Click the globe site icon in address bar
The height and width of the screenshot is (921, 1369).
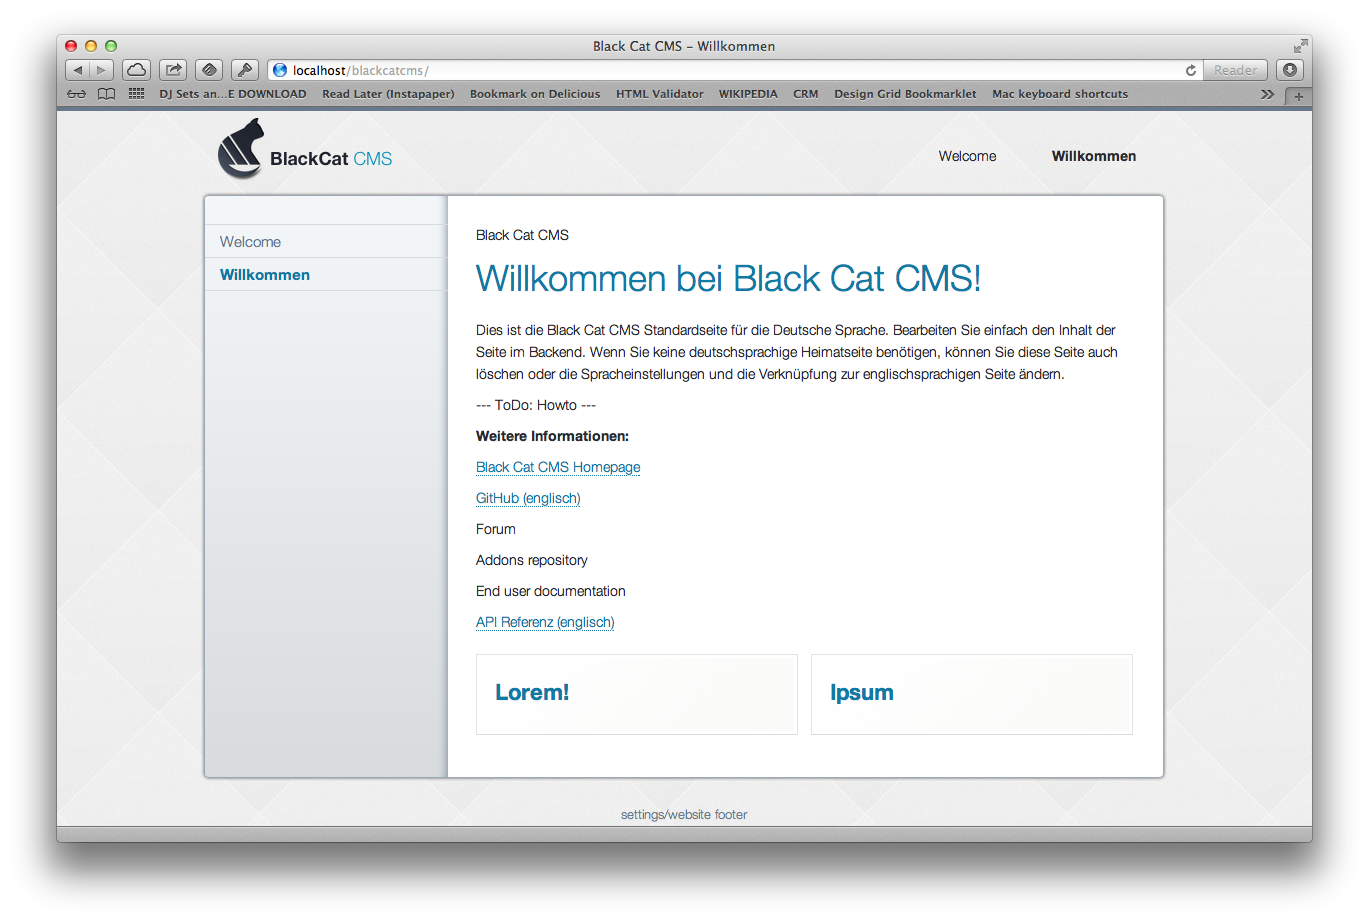(280, 70)
